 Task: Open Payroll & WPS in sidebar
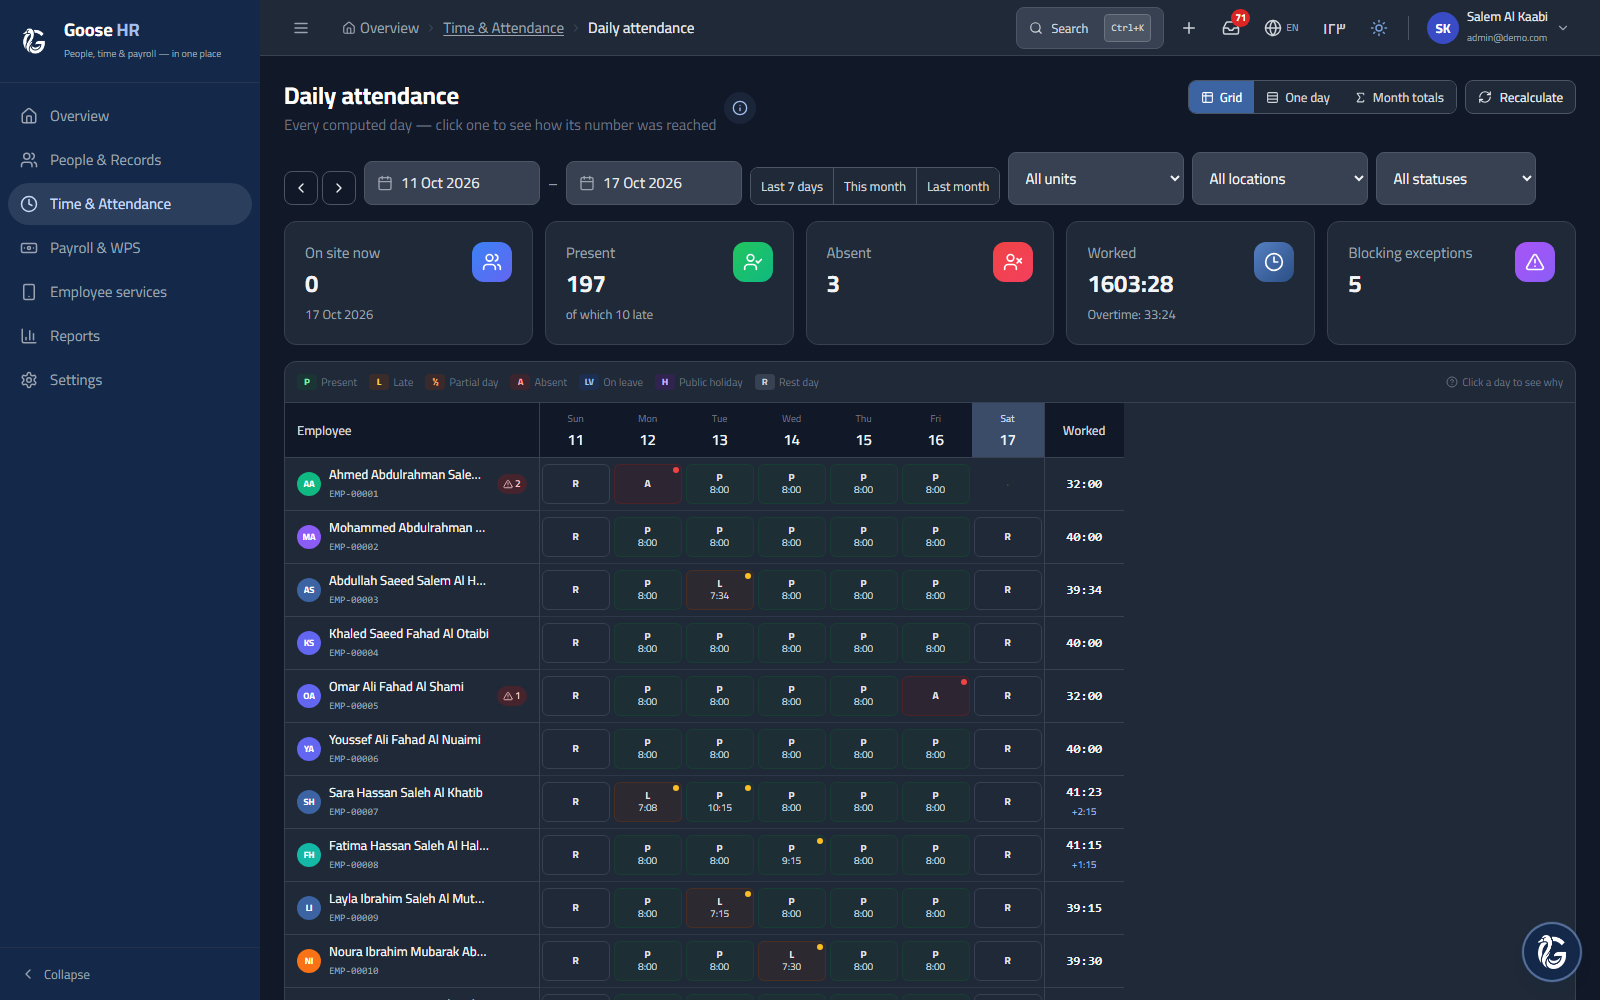point(130,248)
